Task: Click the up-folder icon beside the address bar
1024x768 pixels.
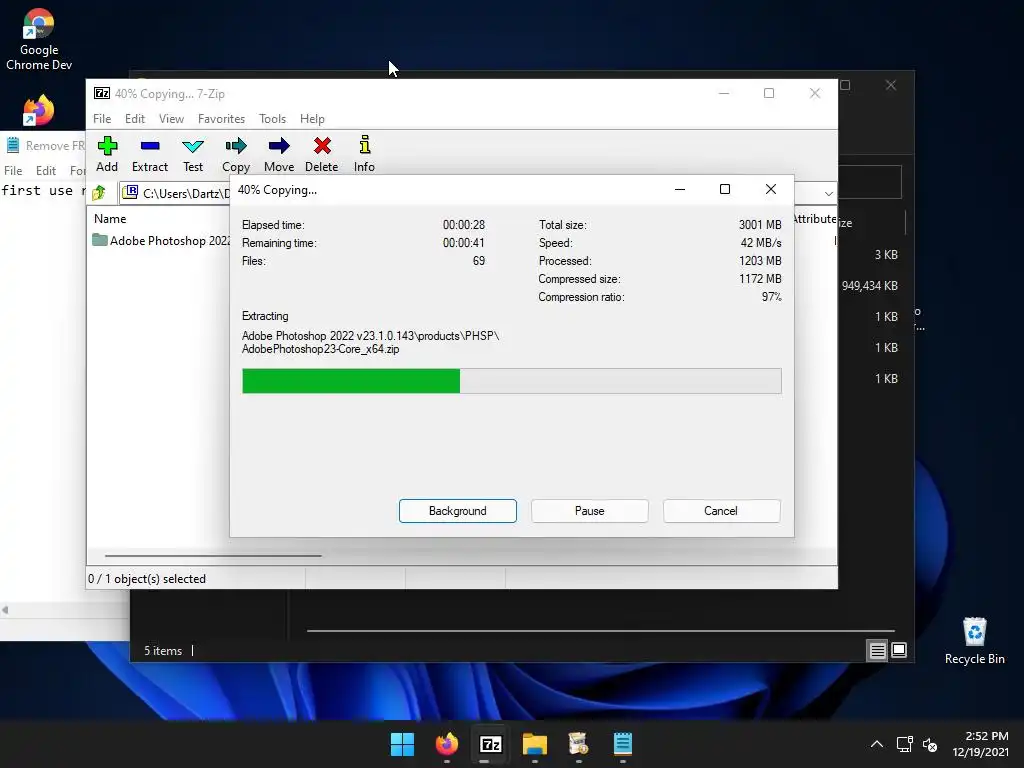Action: click(99, 193)
